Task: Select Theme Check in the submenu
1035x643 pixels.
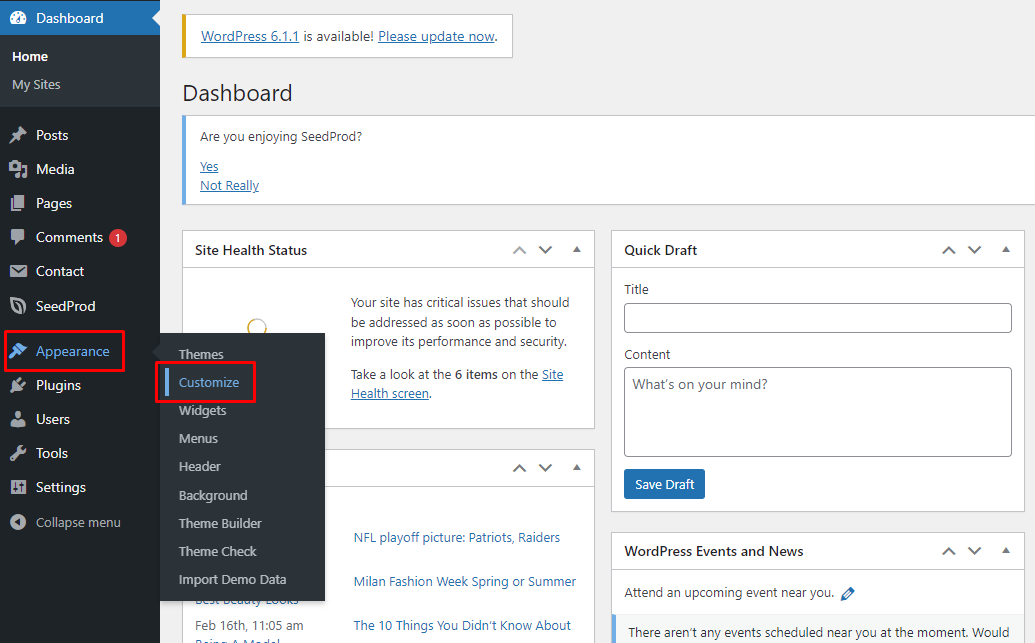Action: pos(217,551)
